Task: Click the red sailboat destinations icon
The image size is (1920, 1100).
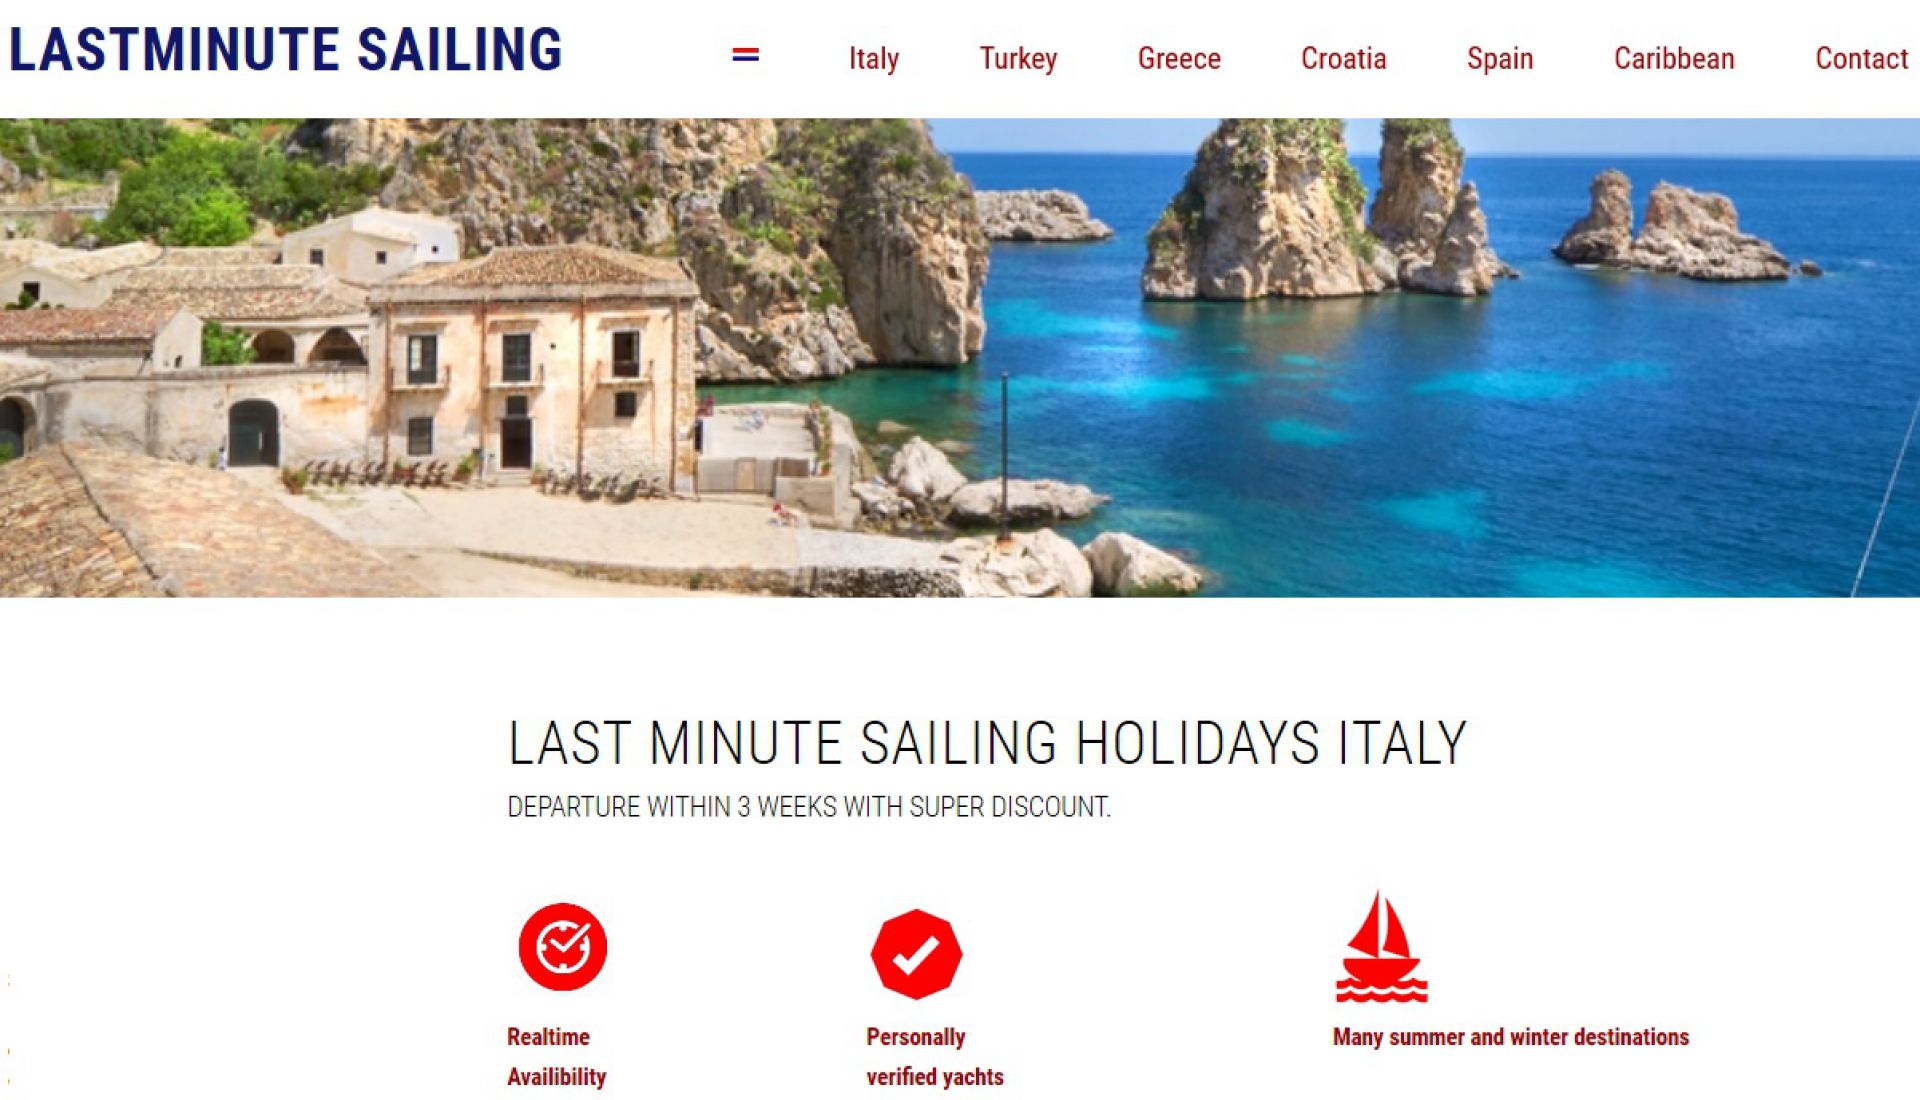Action: click(x=1381, y=946)
